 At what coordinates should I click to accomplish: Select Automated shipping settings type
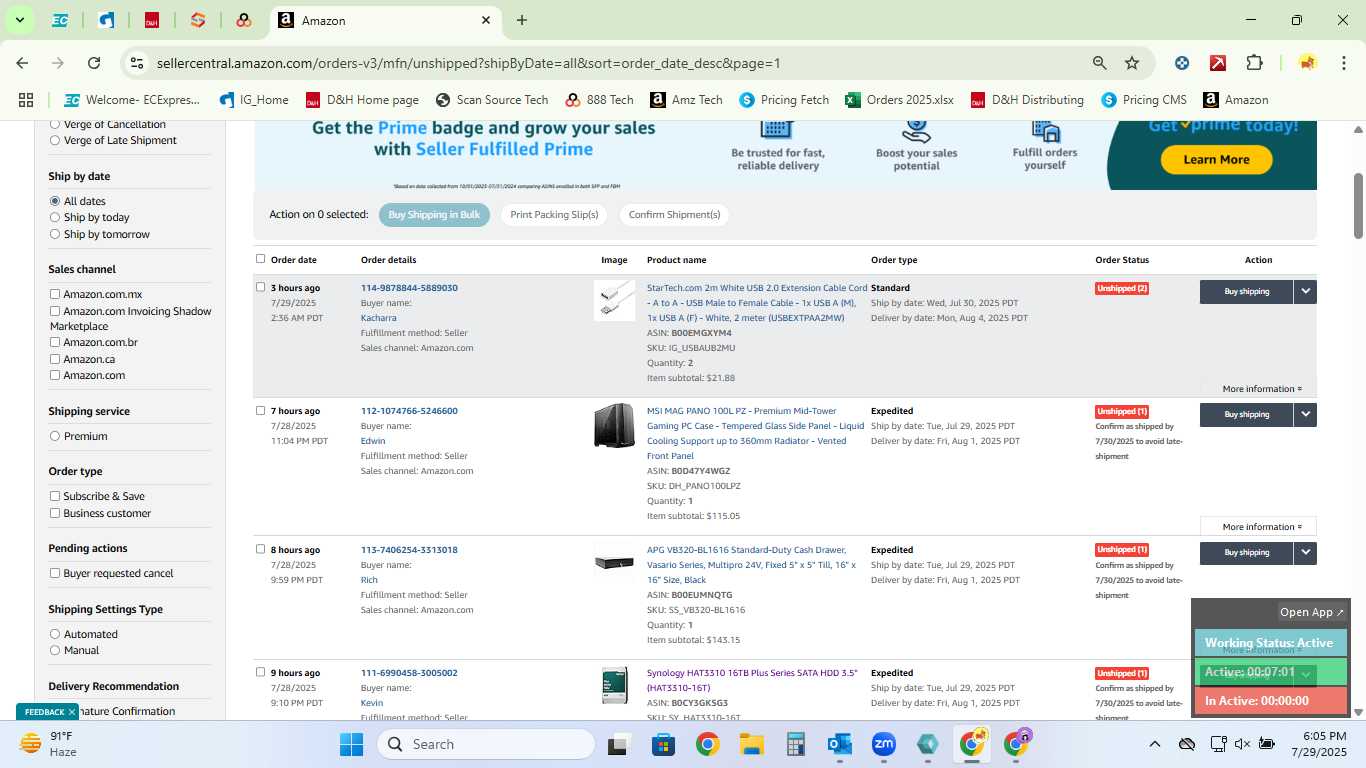coord(55,634)
